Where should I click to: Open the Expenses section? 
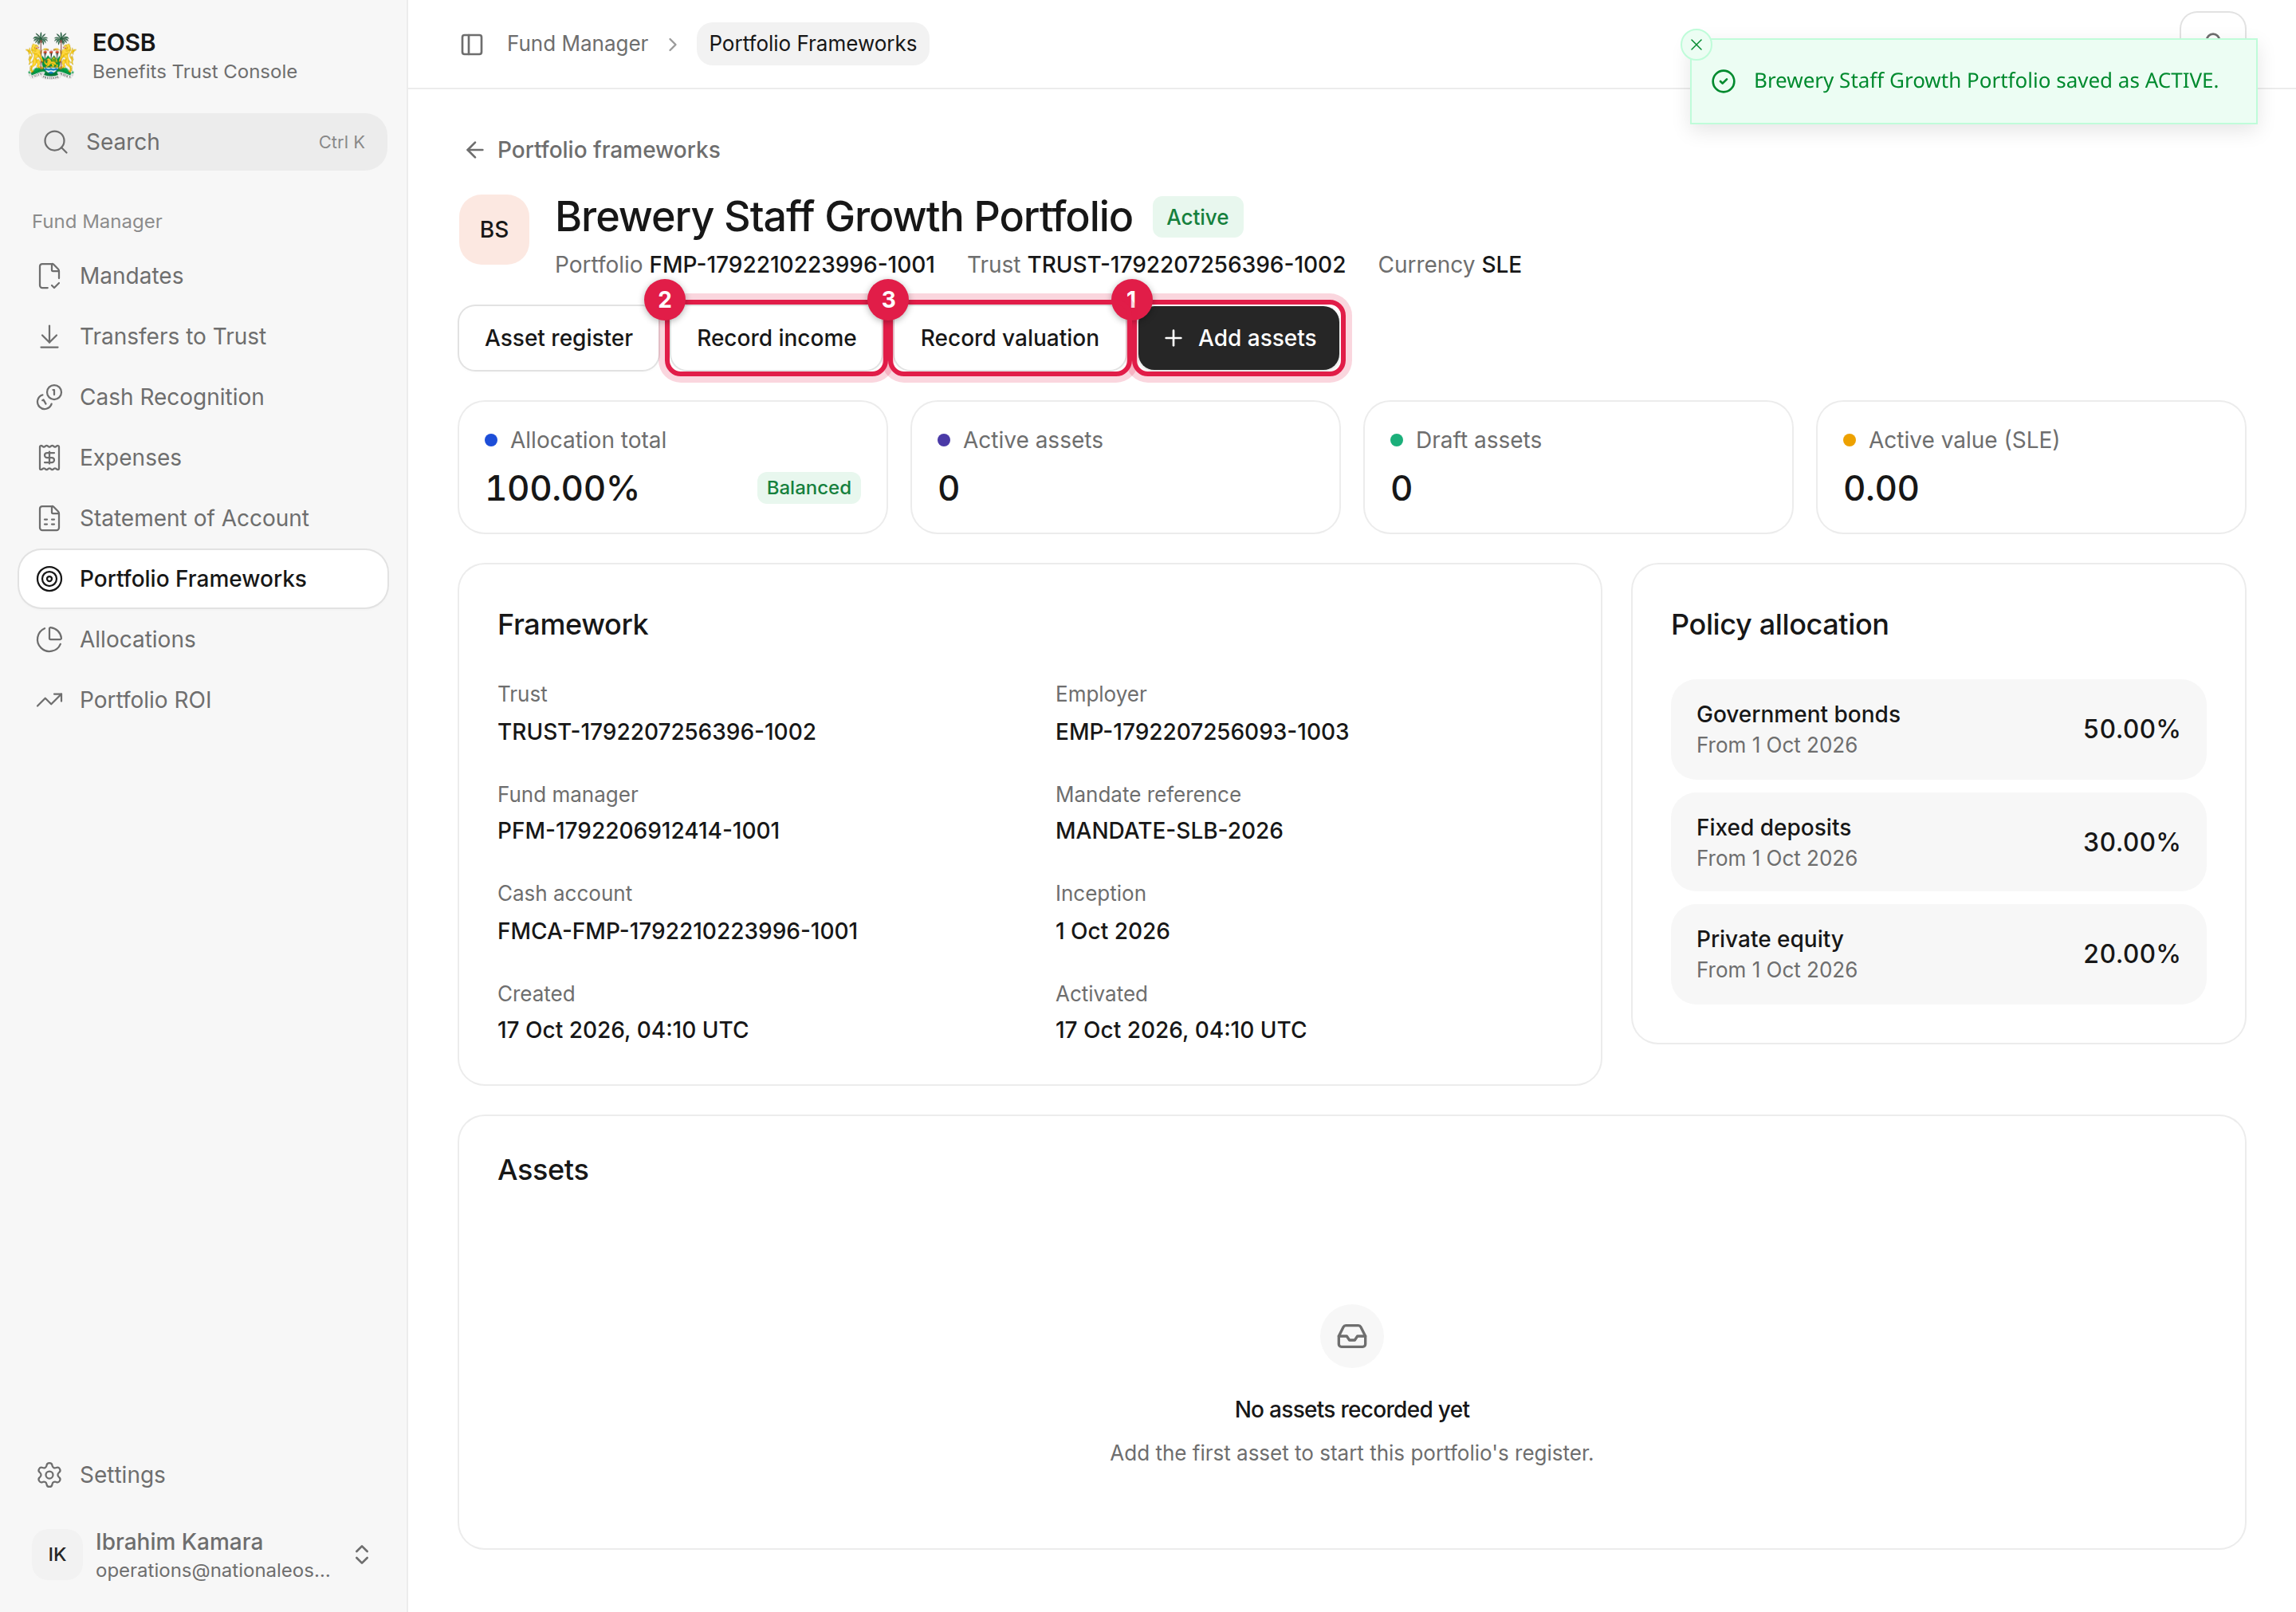(x=203, y=457)
